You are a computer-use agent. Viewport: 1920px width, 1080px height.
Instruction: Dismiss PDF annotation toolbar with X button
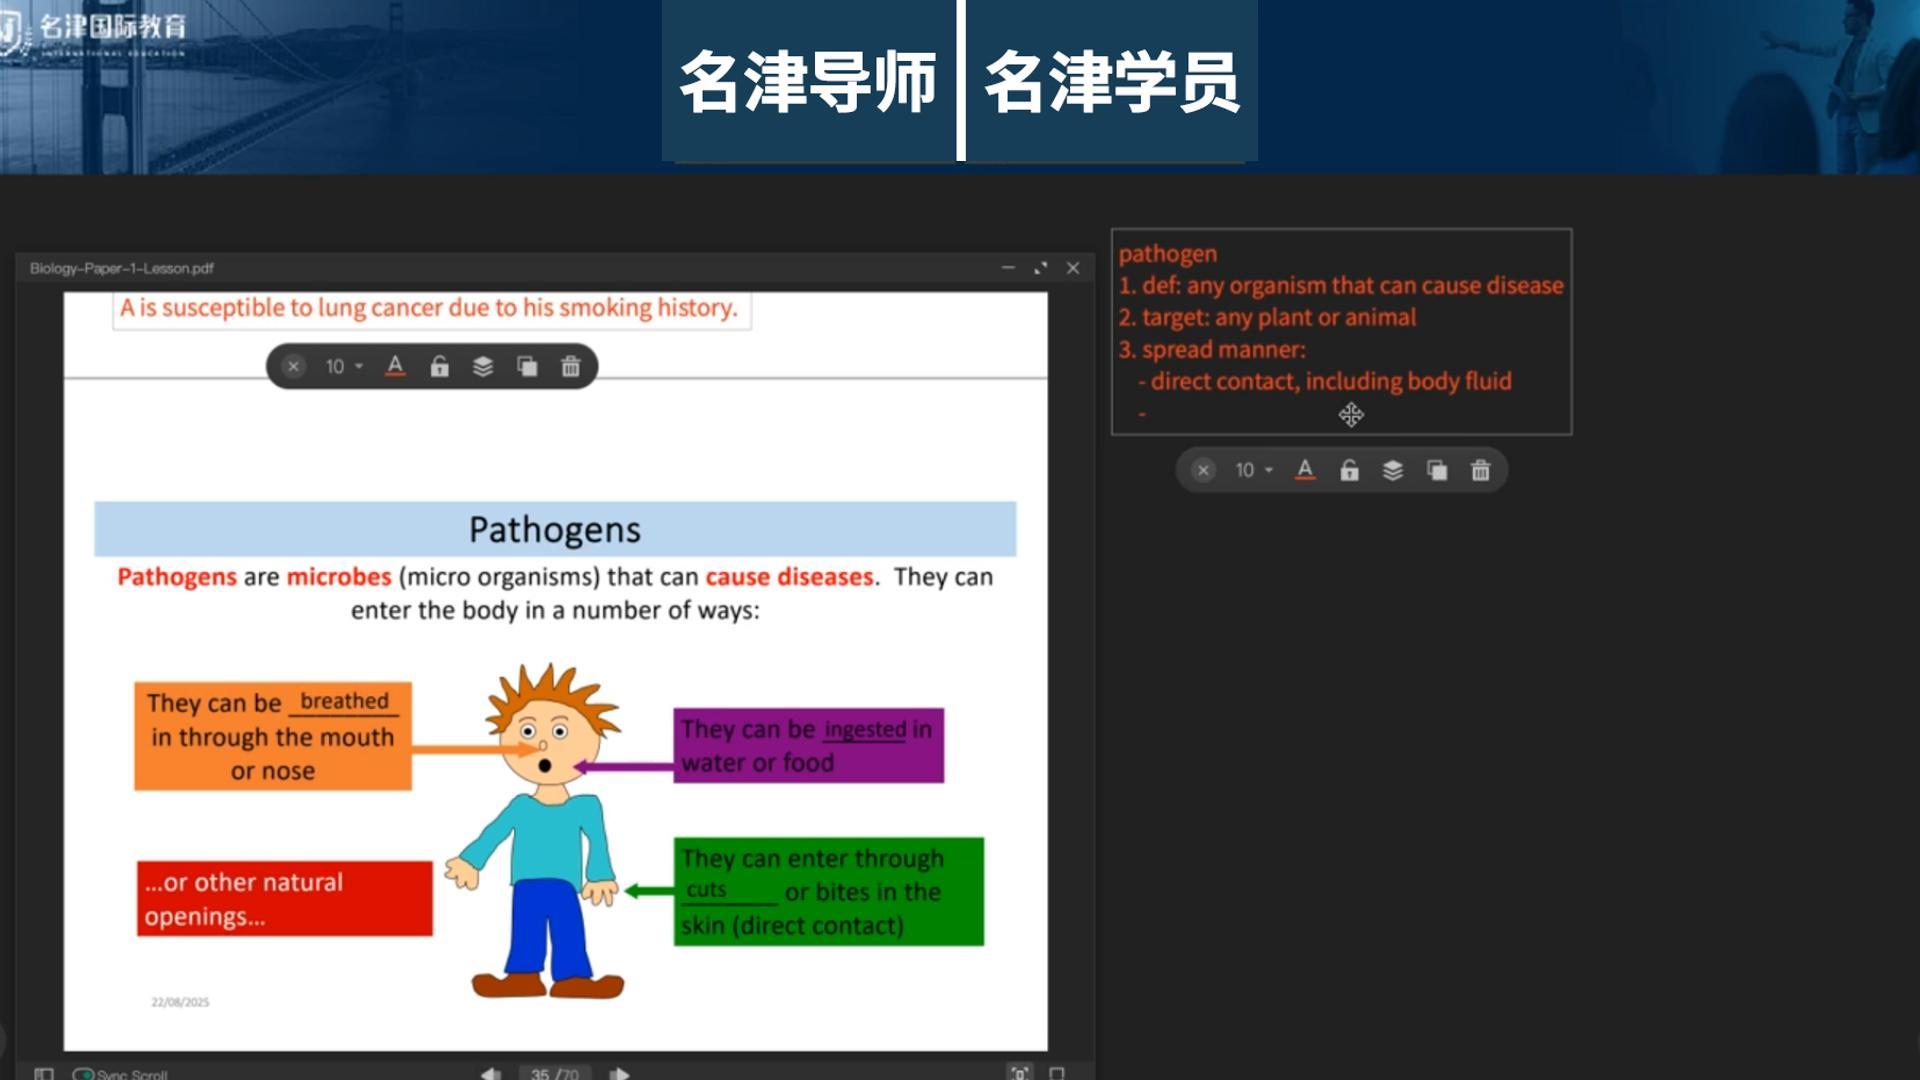[x=293, y=366]
